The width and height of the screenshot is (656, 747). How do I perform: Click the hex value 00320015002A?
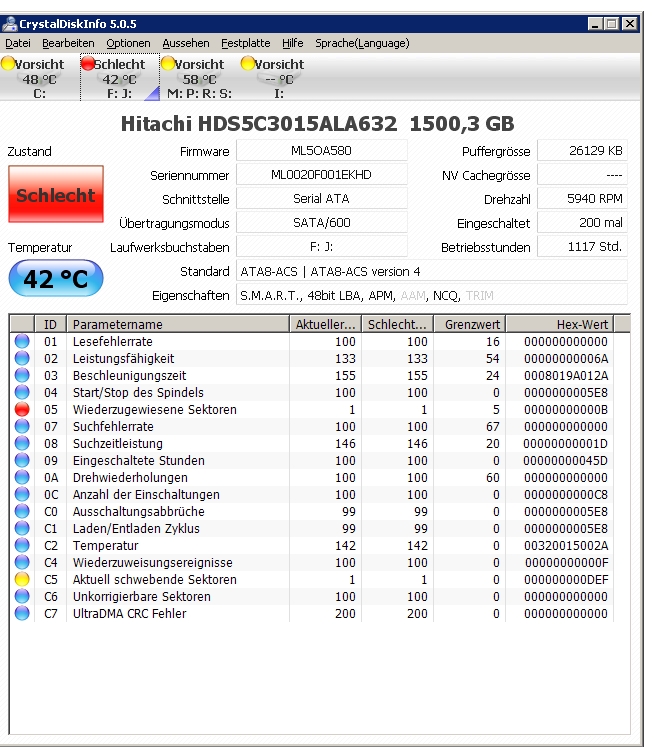[x=566, y=545]
